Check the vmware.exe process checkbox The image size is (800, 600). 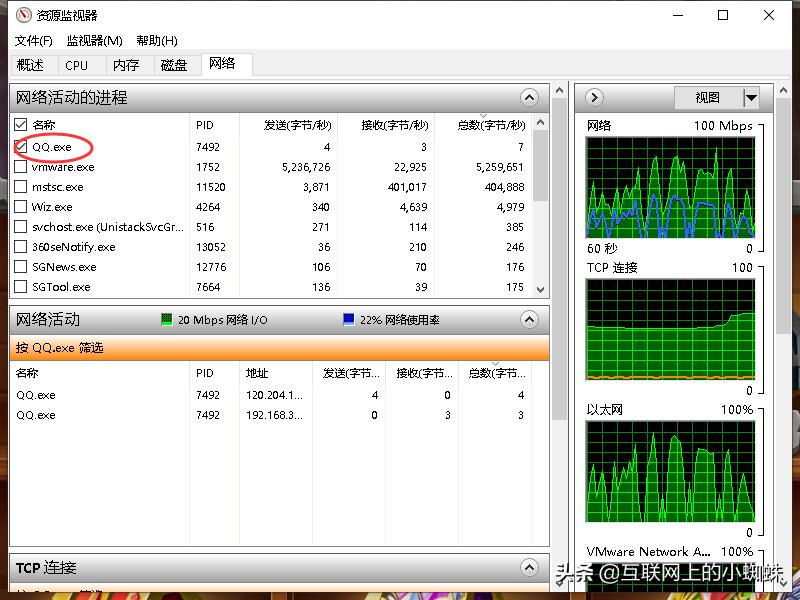pos(21,167)
